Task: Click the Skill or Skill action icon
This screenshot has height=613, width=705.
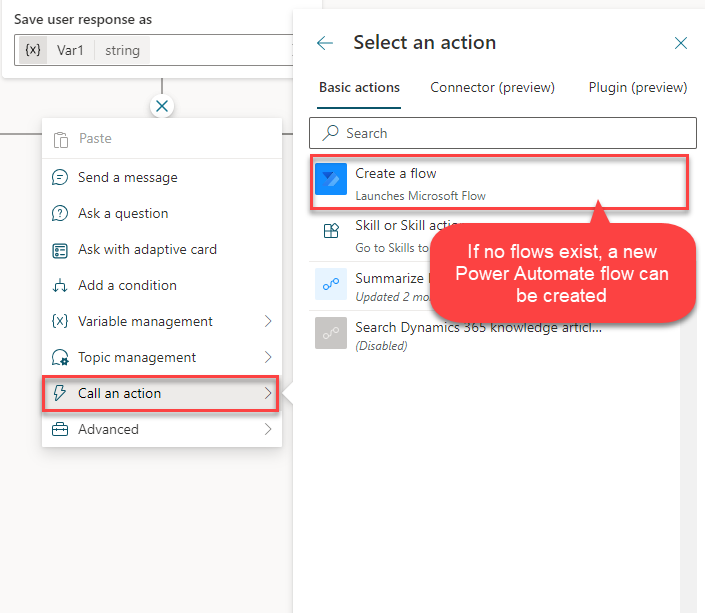Action: tap(331, 231)
